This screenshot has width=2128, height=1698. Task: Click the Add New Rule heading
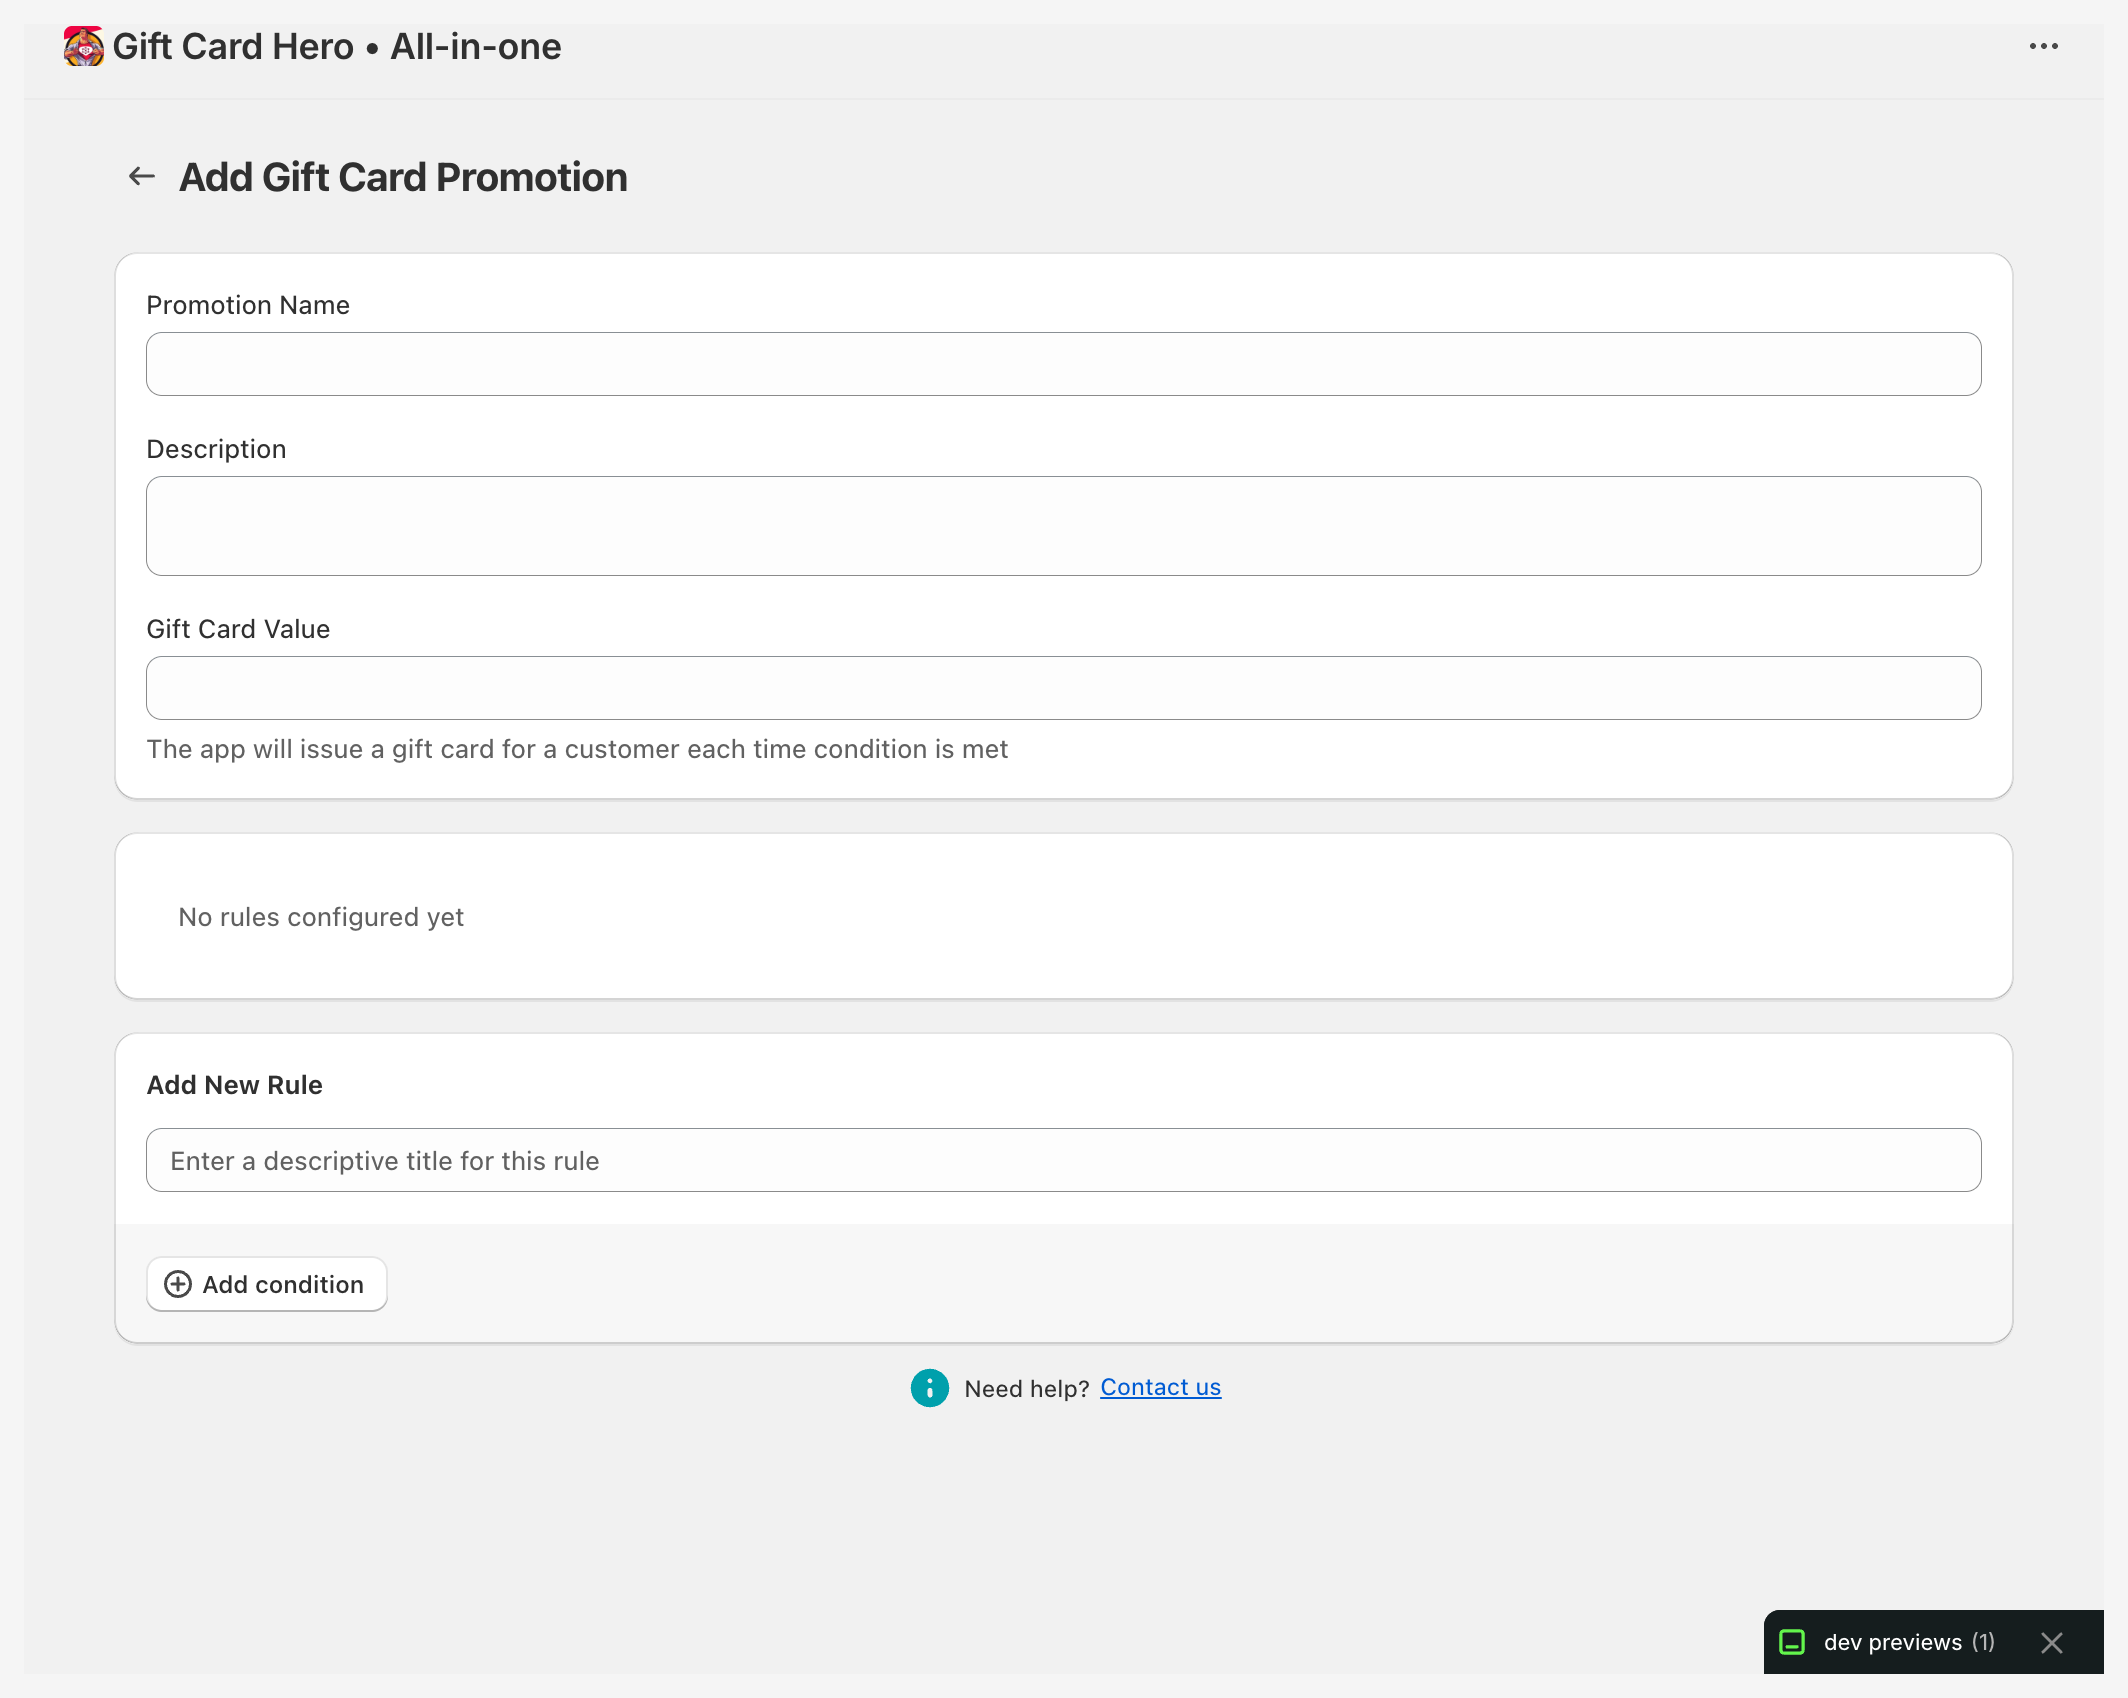click(234, 1085)
